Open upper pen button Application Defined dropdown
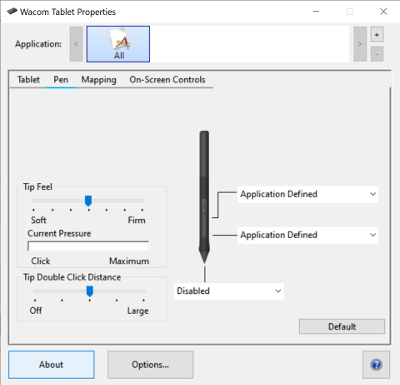 pos(308,194)
